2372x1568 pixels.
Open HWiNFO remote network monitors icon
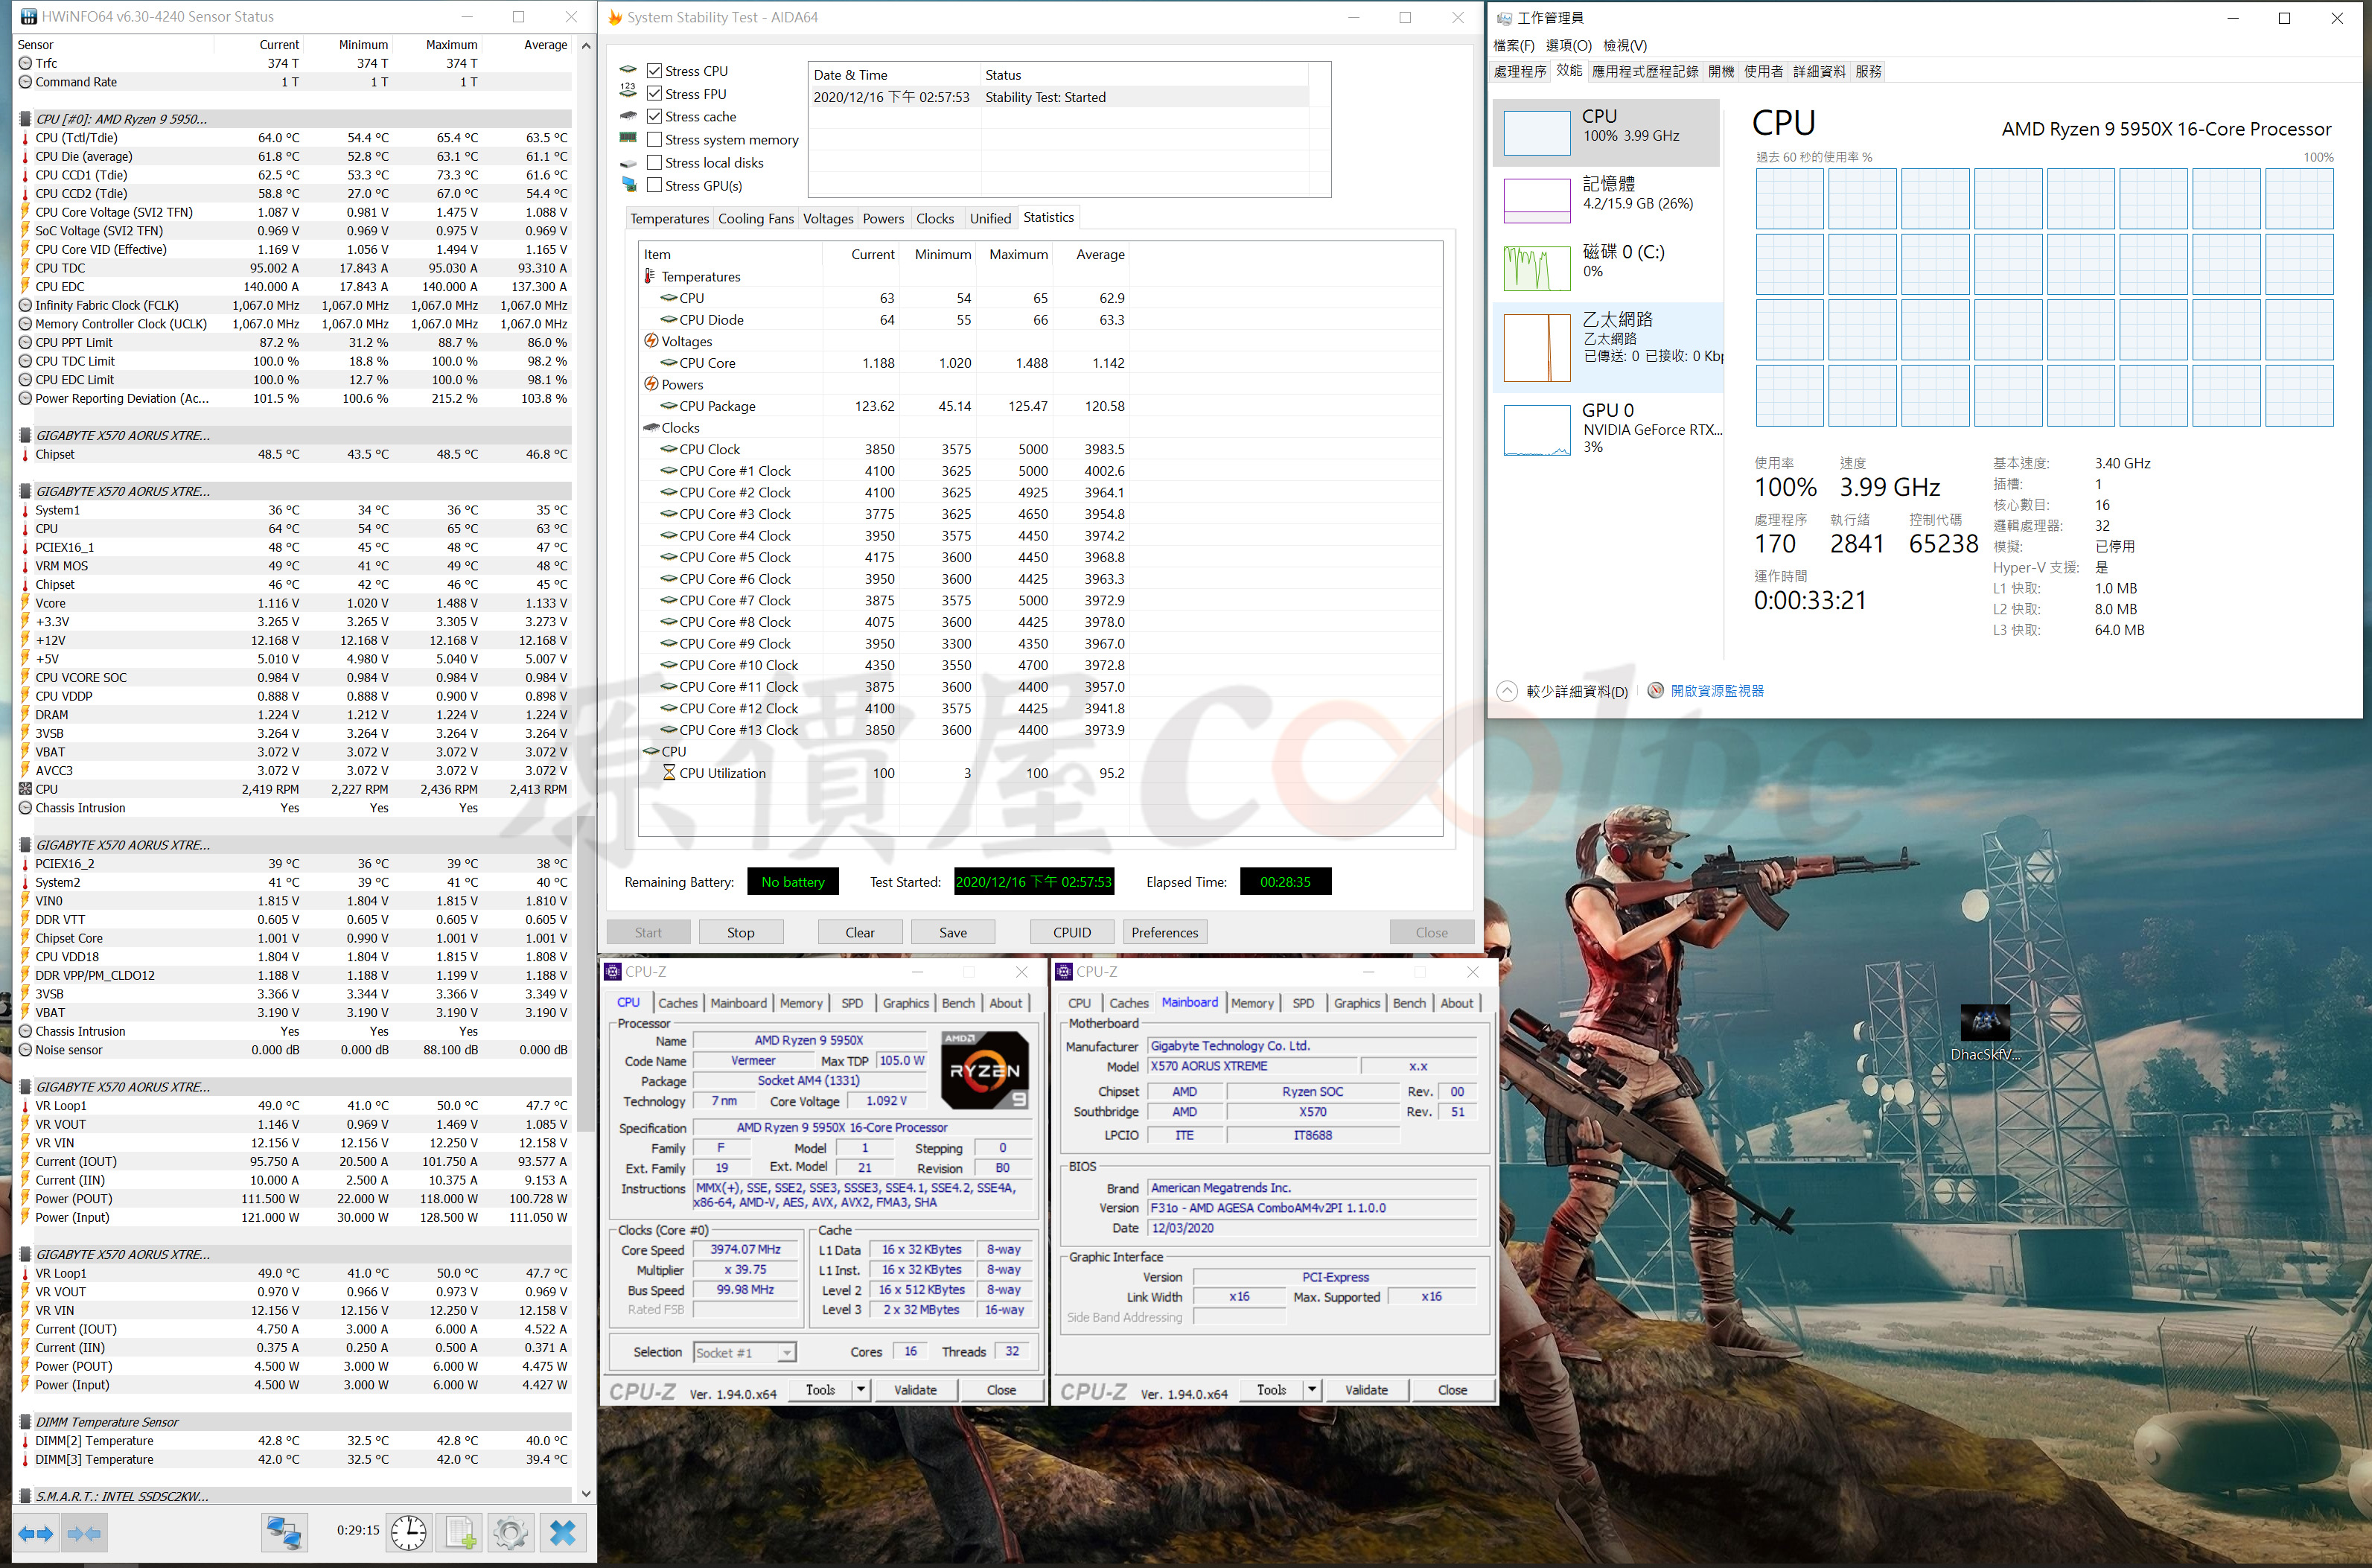pos(284,1533)
